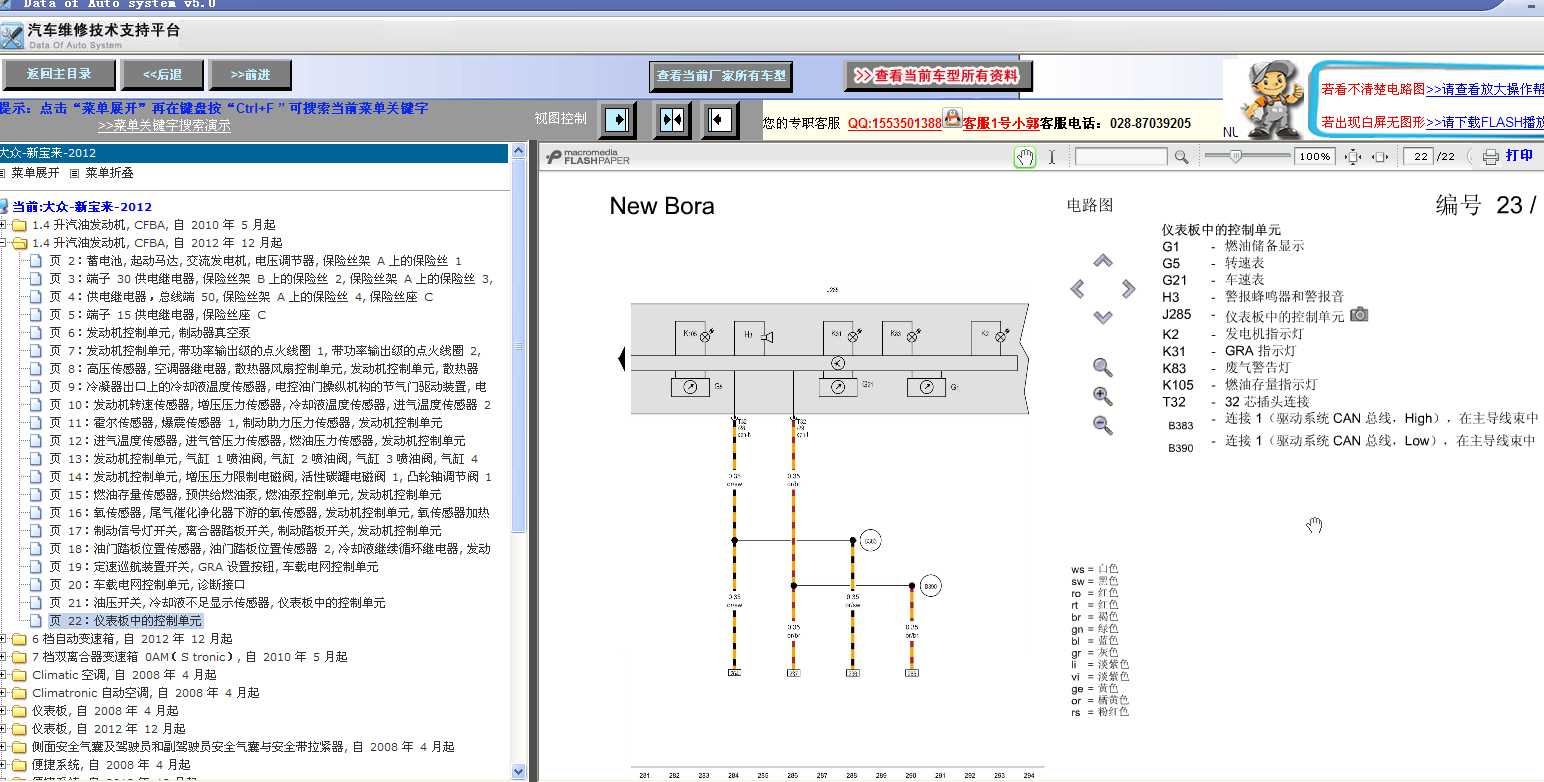The width and height of the screenshot is (1544, 782).
Task: Click the FlashPaper search magnifier icon
Action: pos(1181,157)
